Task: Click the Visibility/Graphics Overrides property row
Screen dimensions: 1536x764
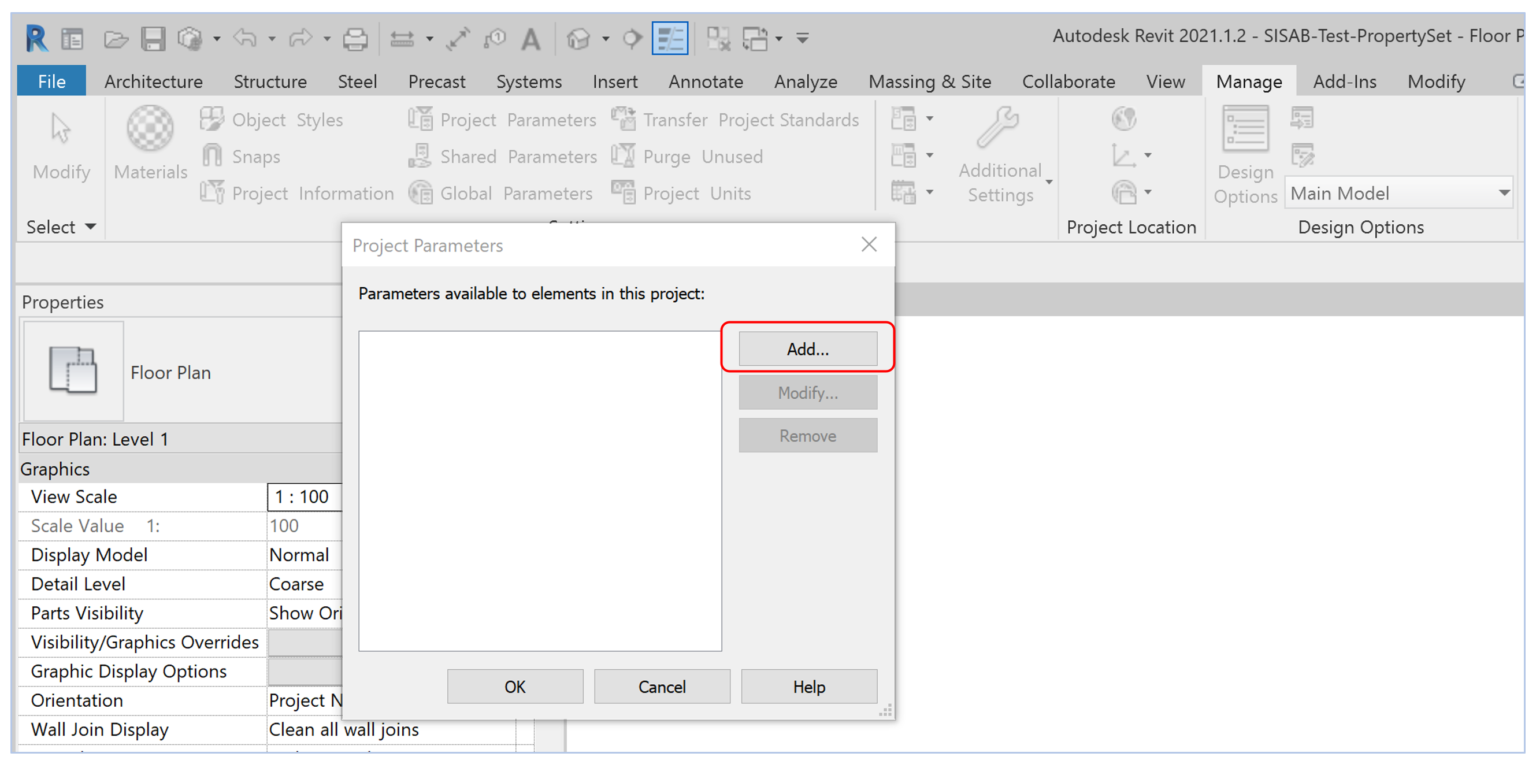Action: coord(181,642)
